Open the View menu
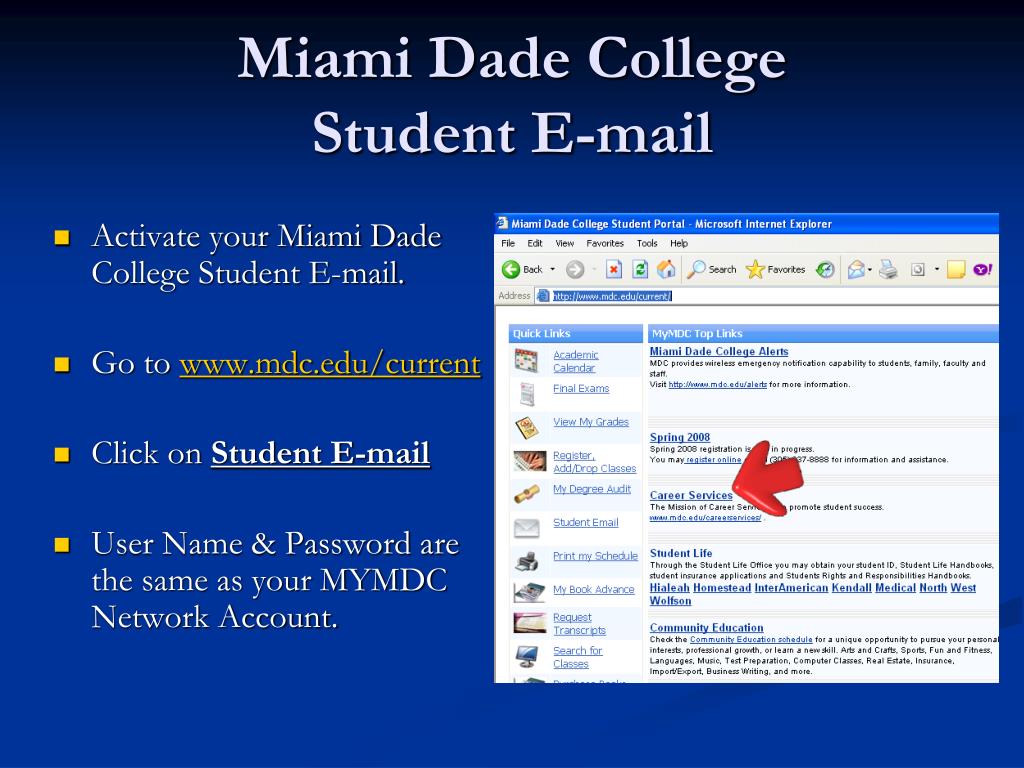This screenshot has width=1024, height=768. click(565, 243)
